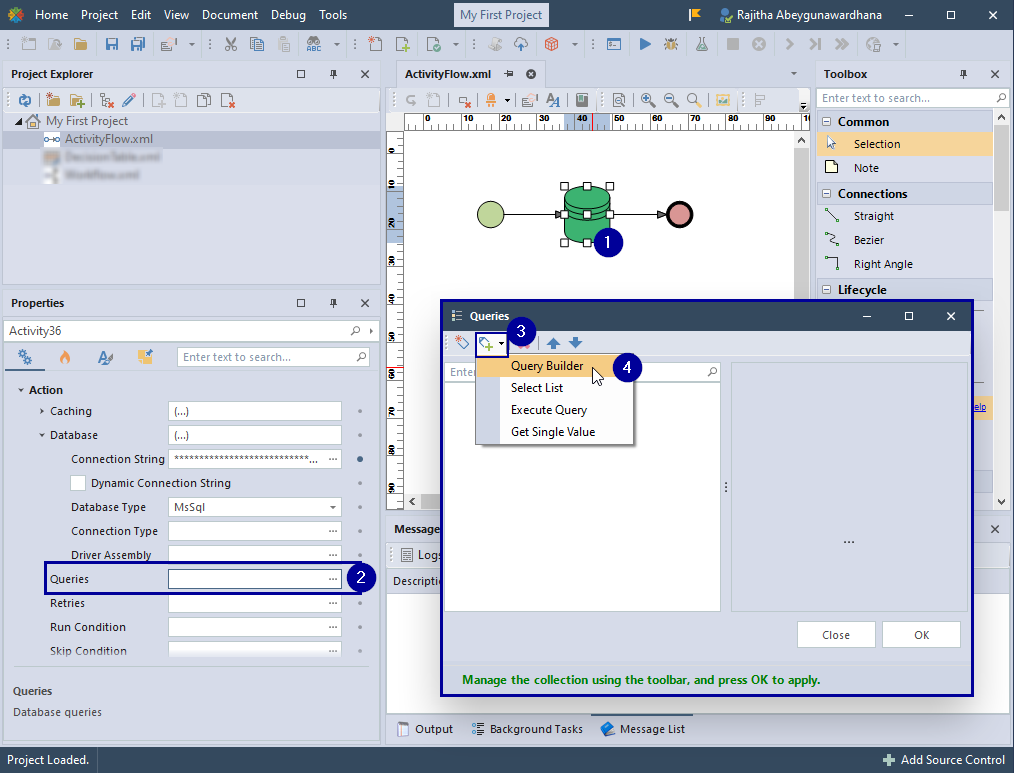This screenshot has width=1014, height=773.
Task: Click the print preview icon in diagram toolbar
Action: pos(619,100)
